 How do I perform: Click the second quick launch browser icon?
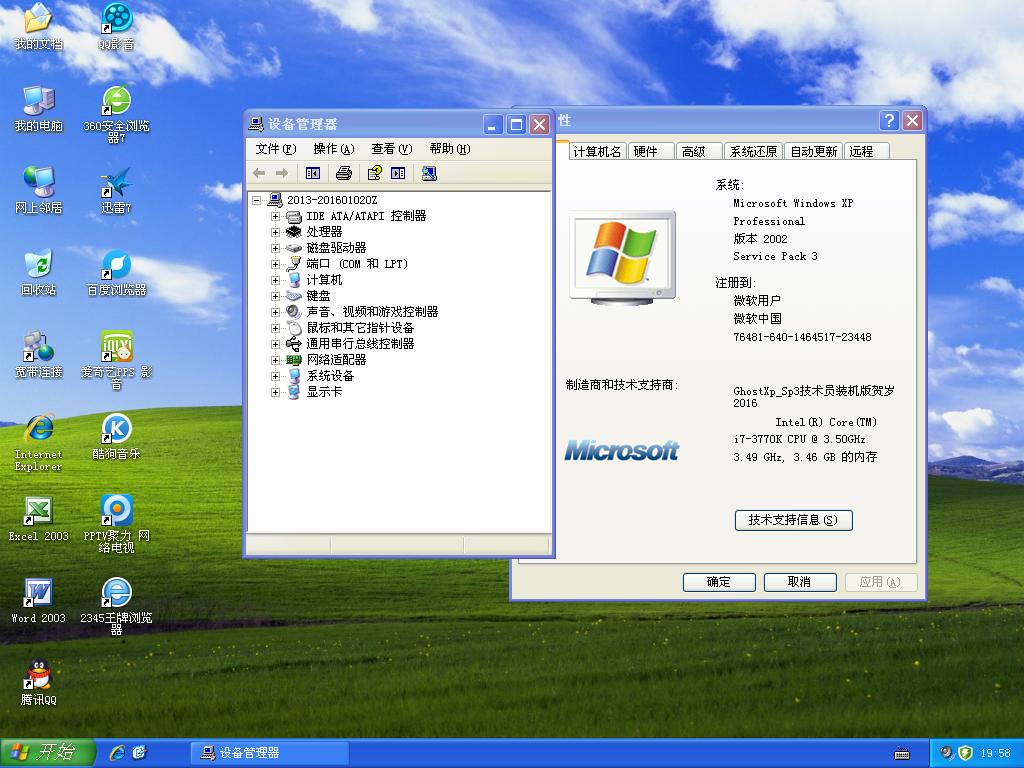click(x=139, y=753)
